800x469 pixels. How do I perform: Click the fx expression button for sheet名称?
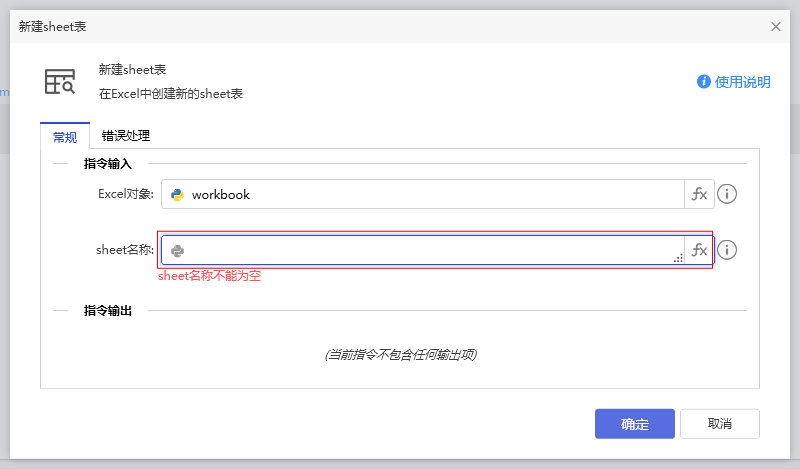click(699, 250)
